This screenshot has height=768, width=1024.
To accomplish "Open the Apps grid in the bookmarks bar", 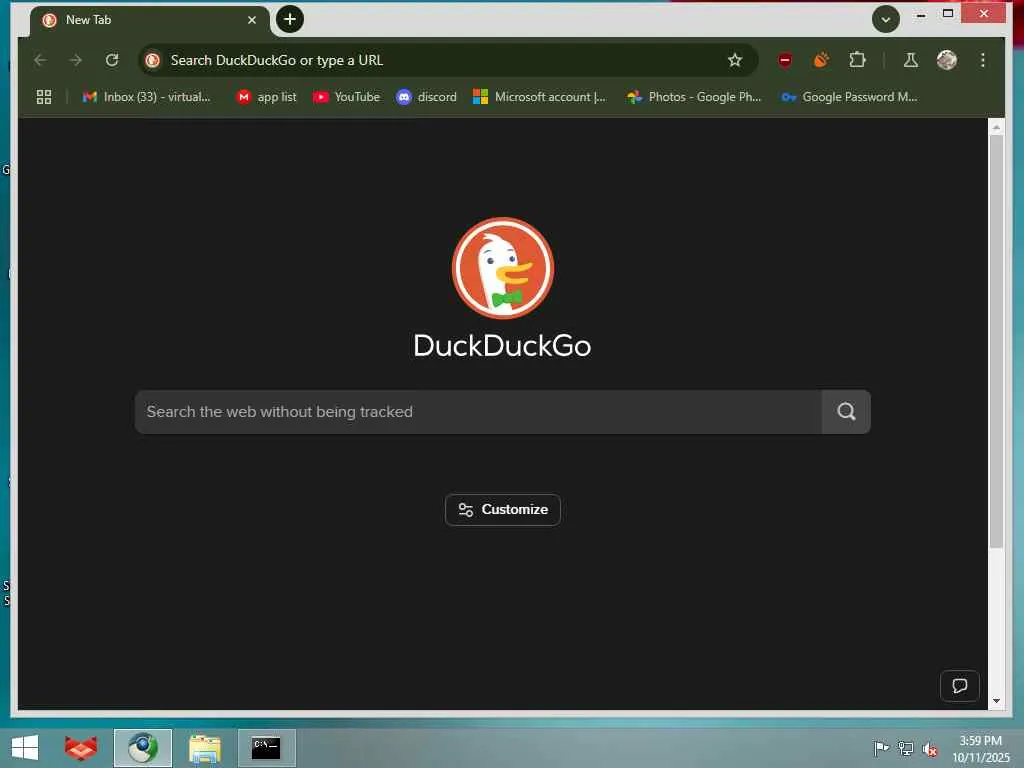I will (44, 97).
